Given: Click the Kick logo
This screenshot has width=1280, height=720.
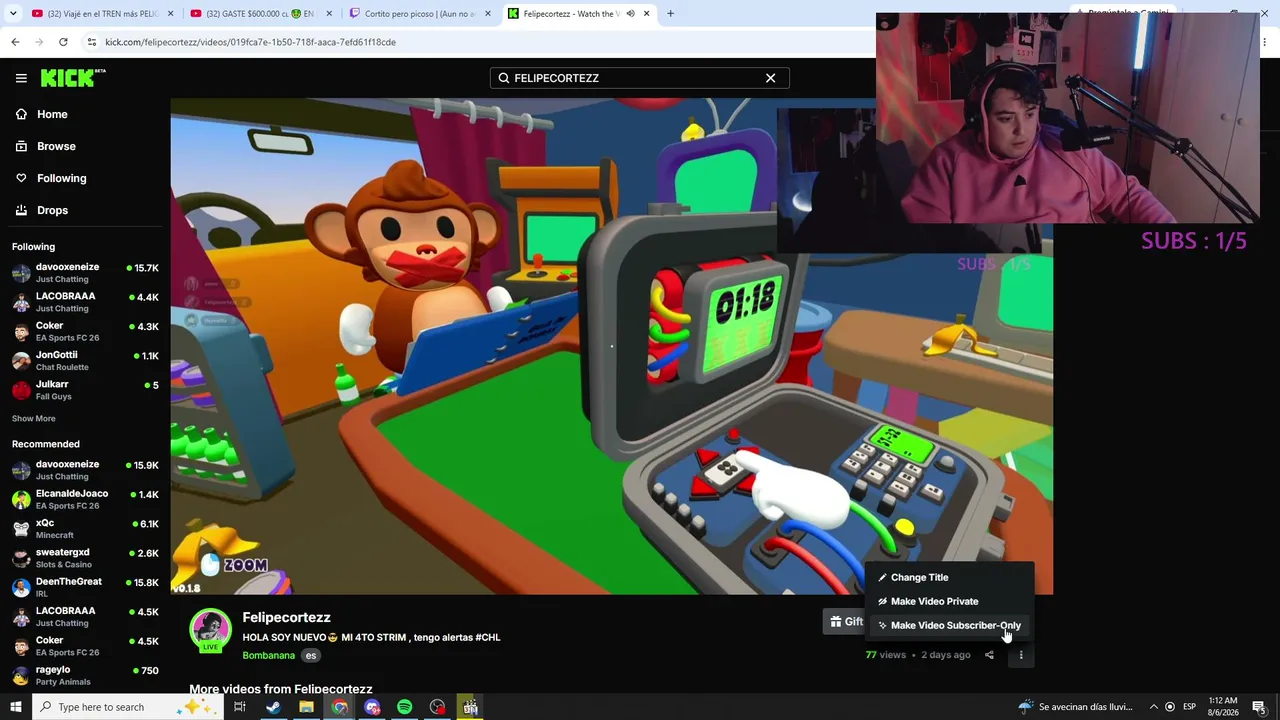Looking at the screenshot, I should (x=73, y=78).
